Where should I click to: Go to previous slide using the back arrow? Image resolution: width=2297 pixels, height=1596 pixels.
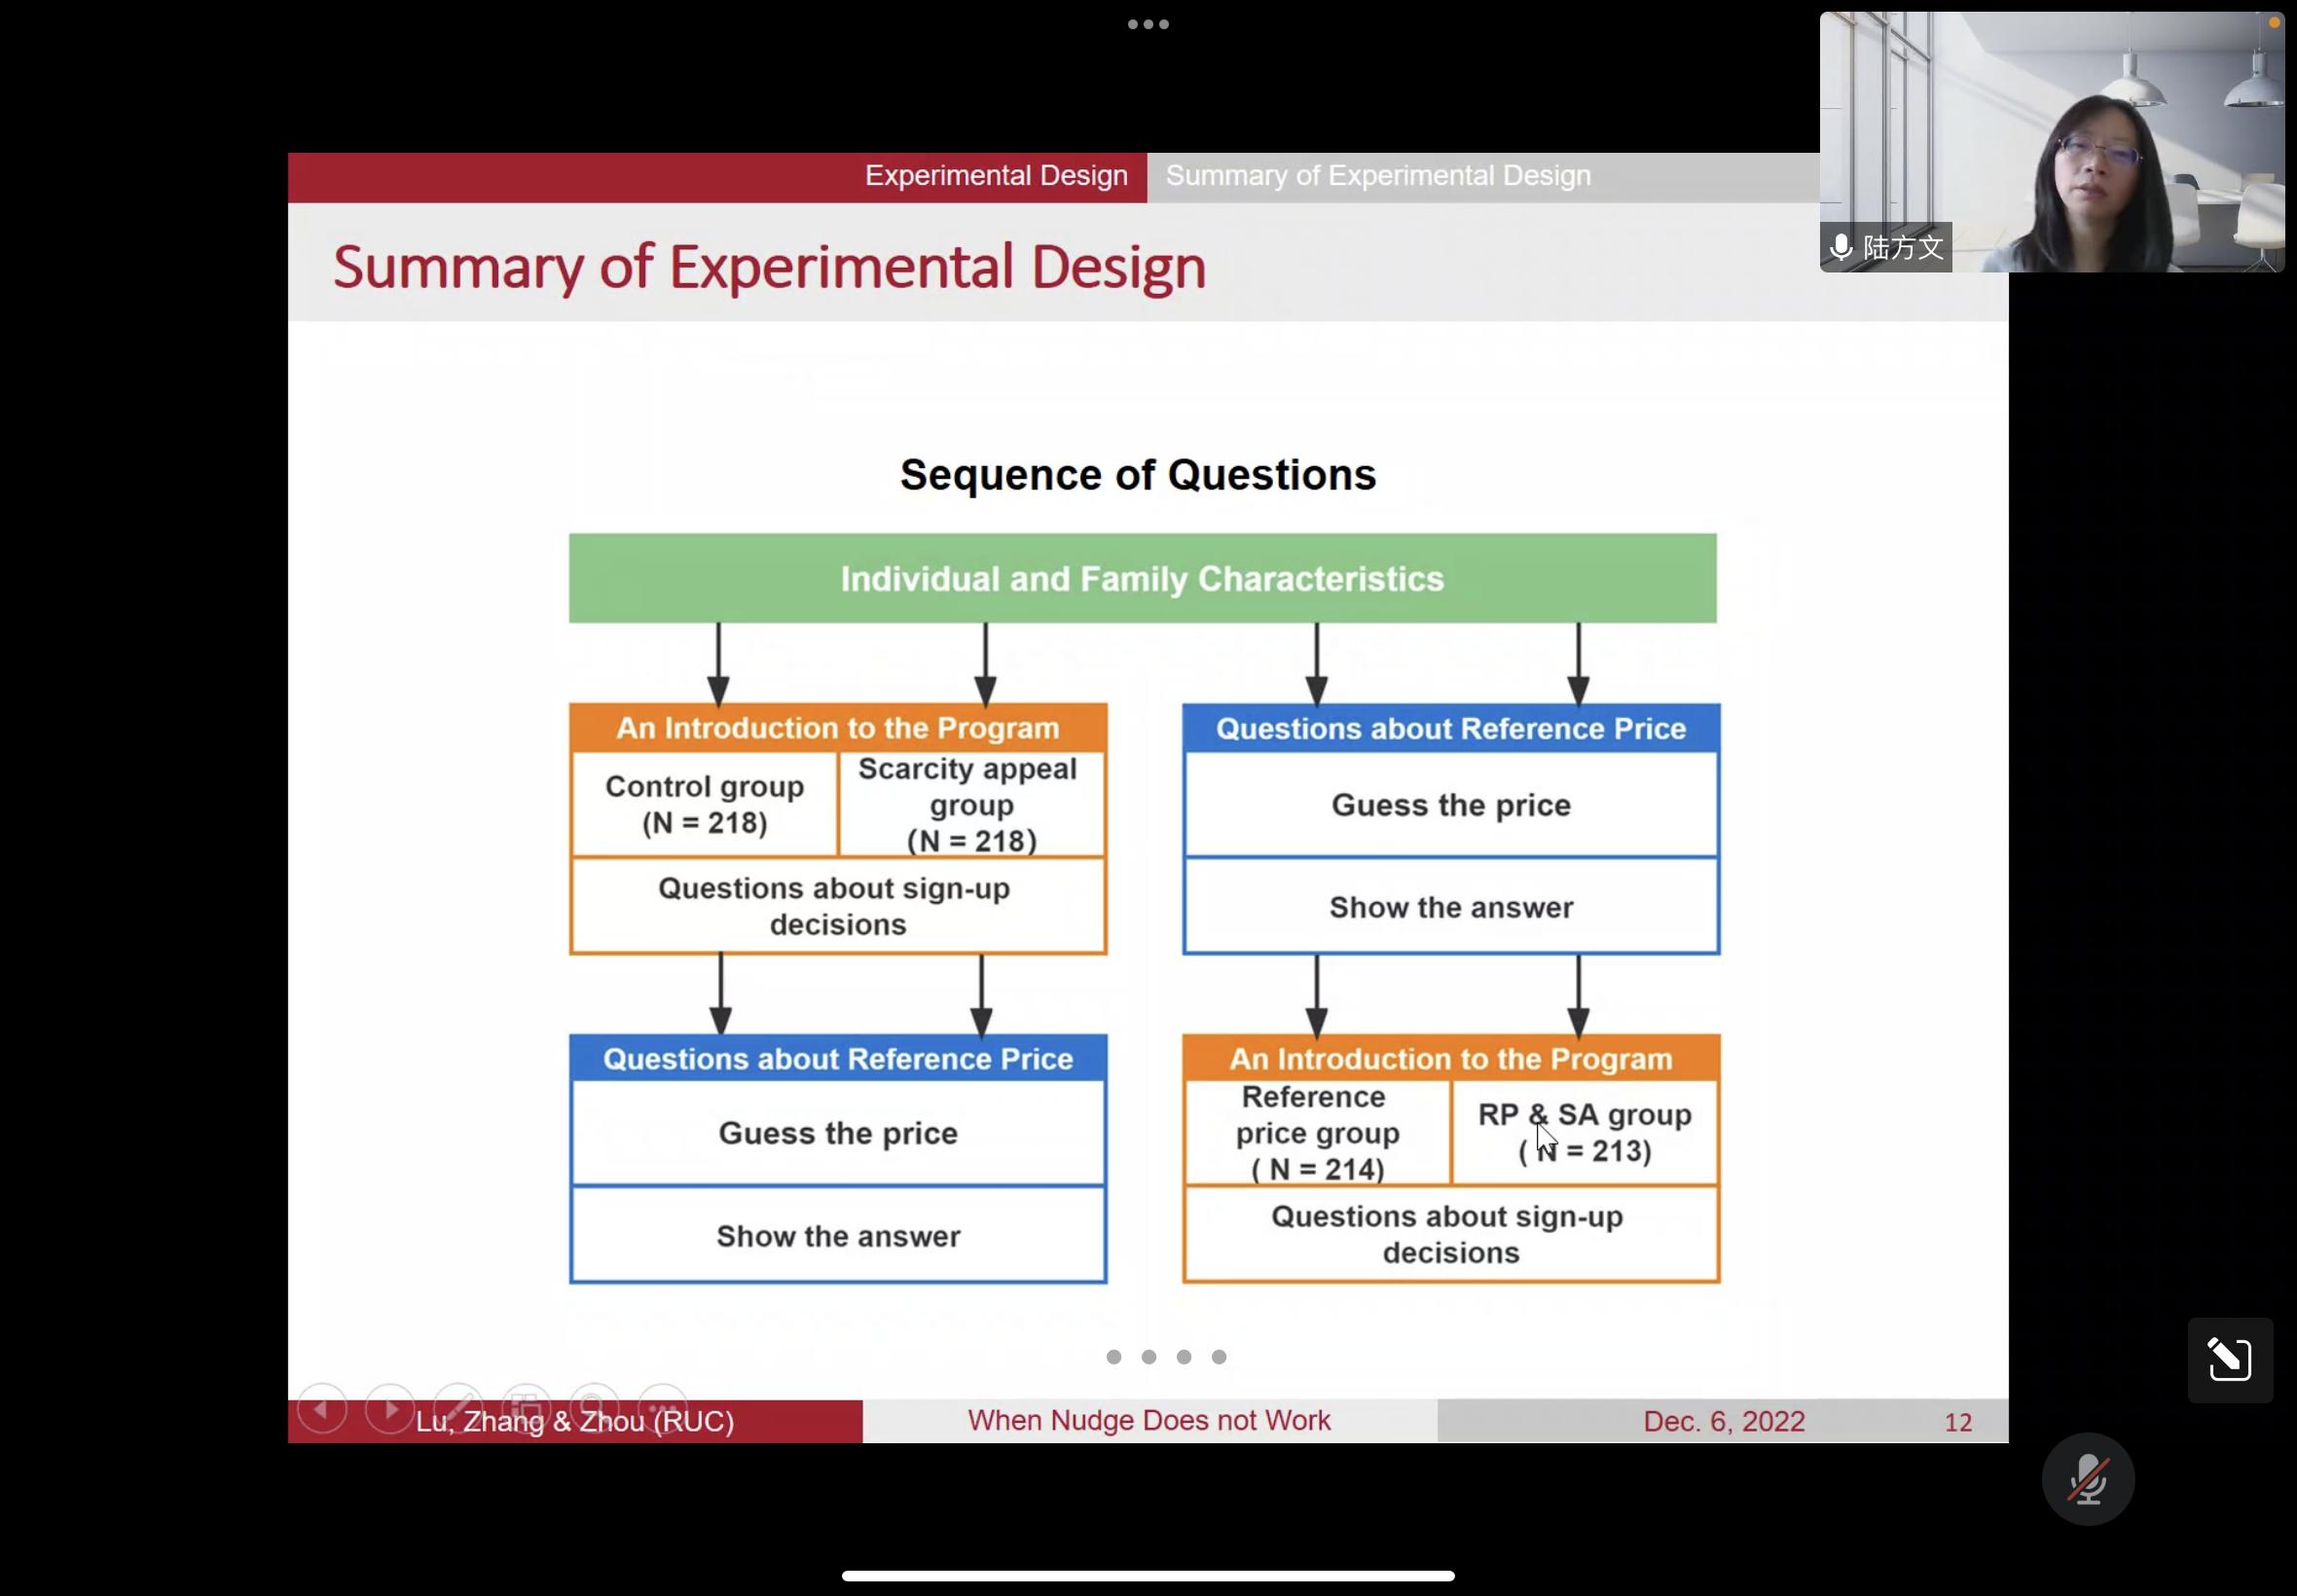click(322, 1409)
